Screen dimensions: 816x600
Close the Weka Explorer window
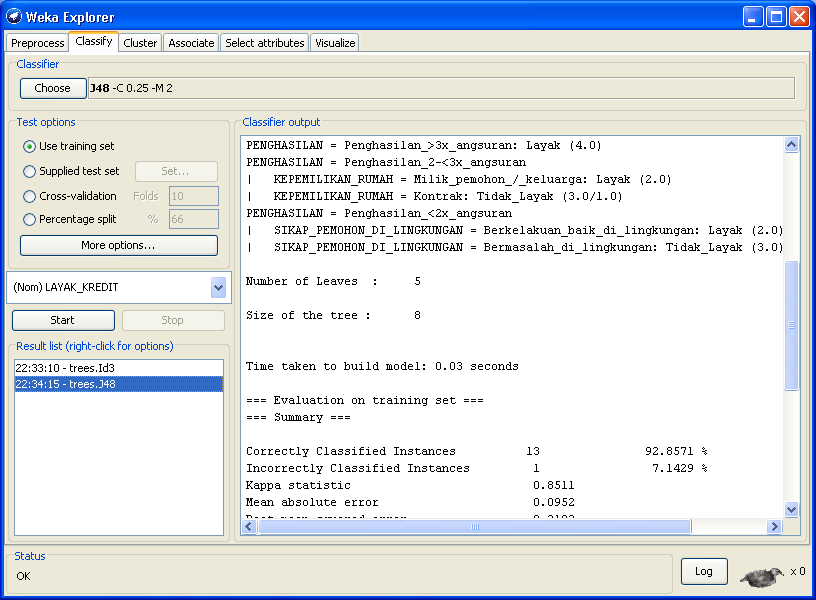tap(799, 17)
